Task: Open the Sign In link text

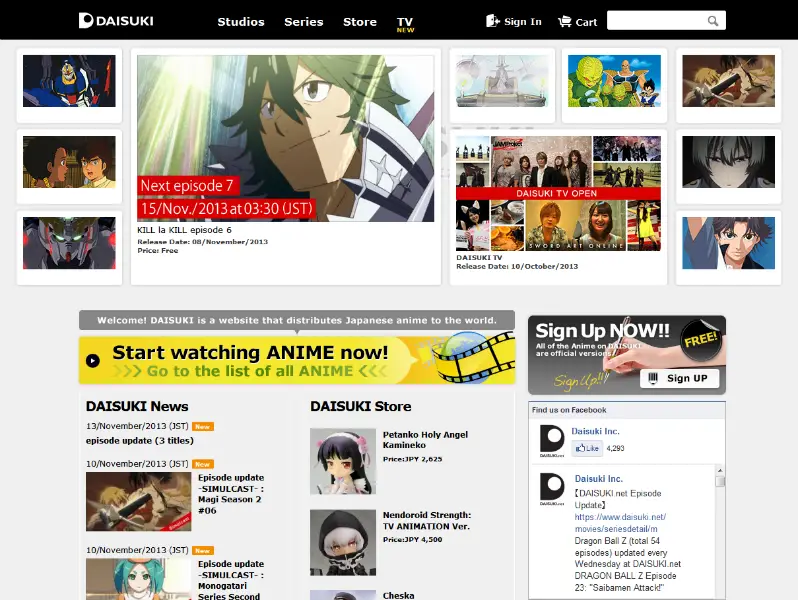Action: 523,22
